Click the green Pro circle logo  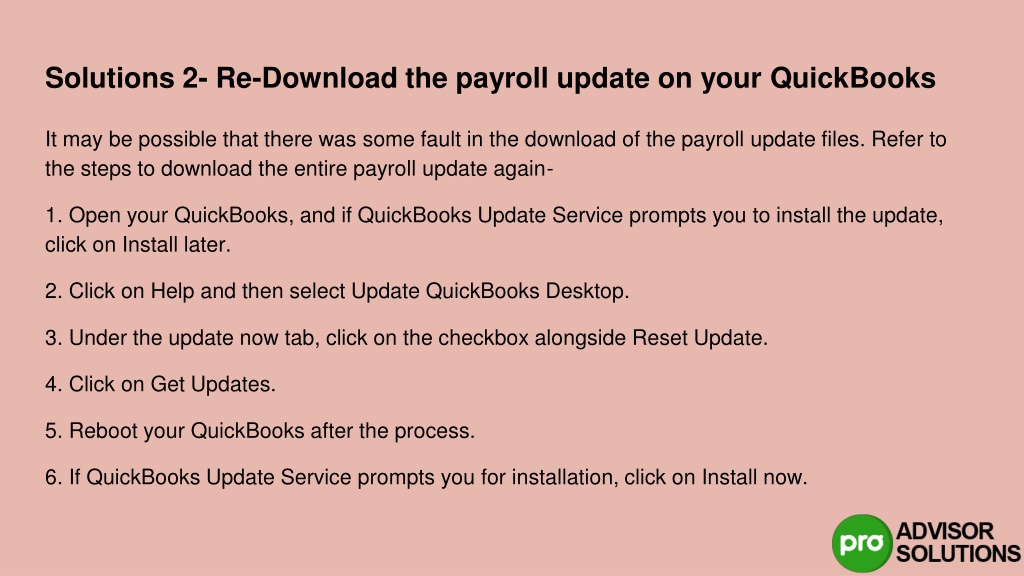coord(861,543)
